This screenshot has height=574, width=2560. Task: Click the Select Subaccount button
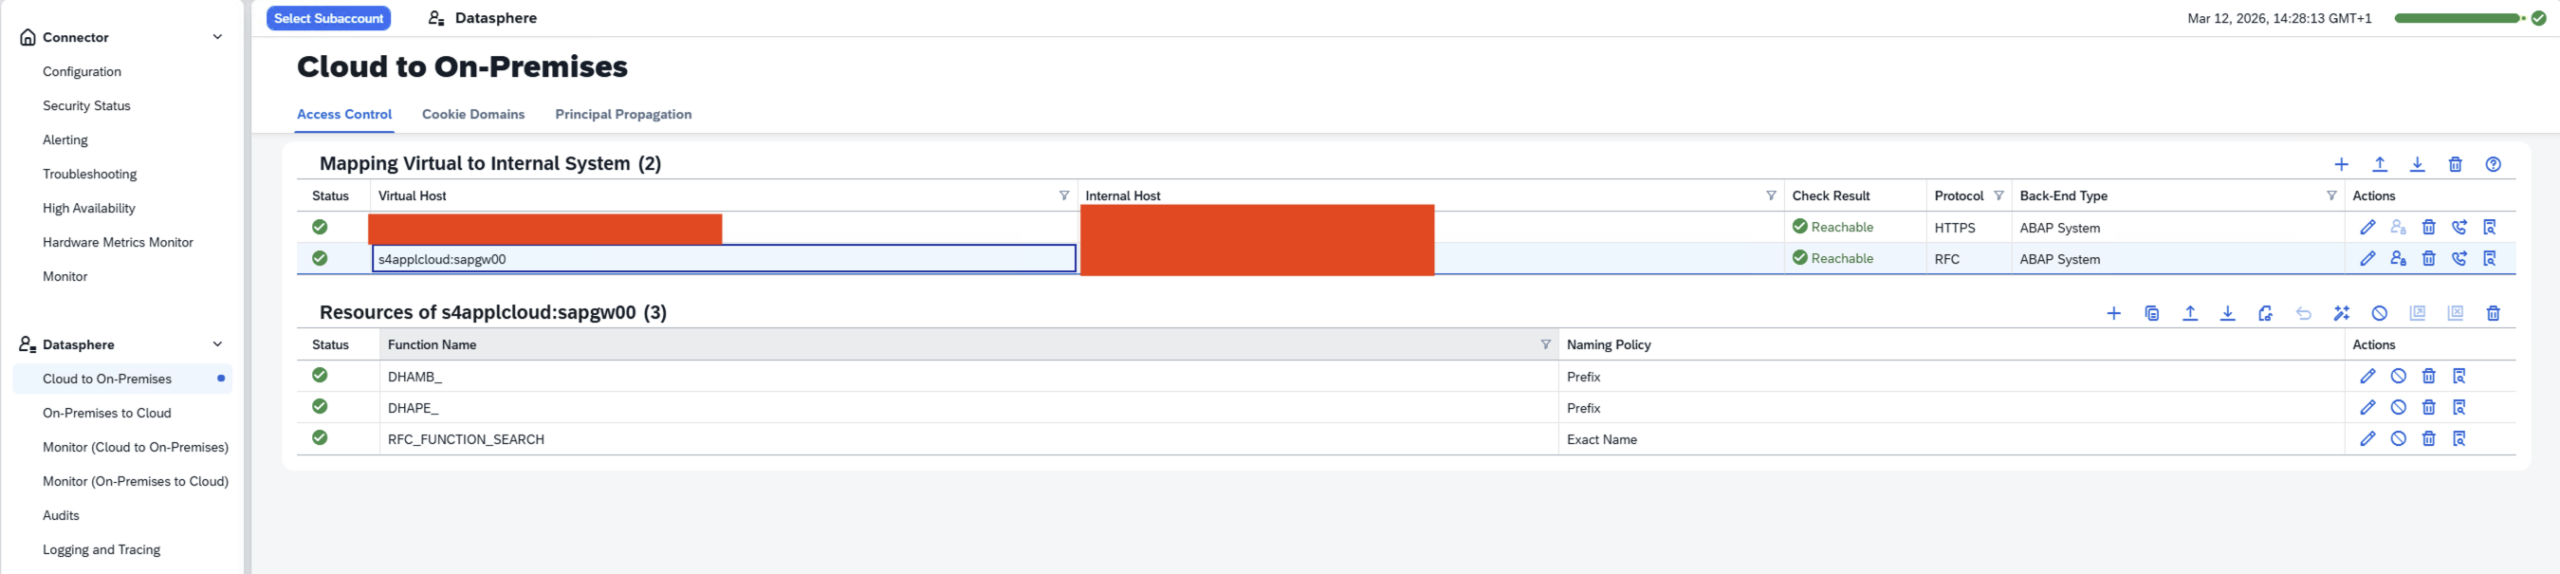click(x=328, y=18)
